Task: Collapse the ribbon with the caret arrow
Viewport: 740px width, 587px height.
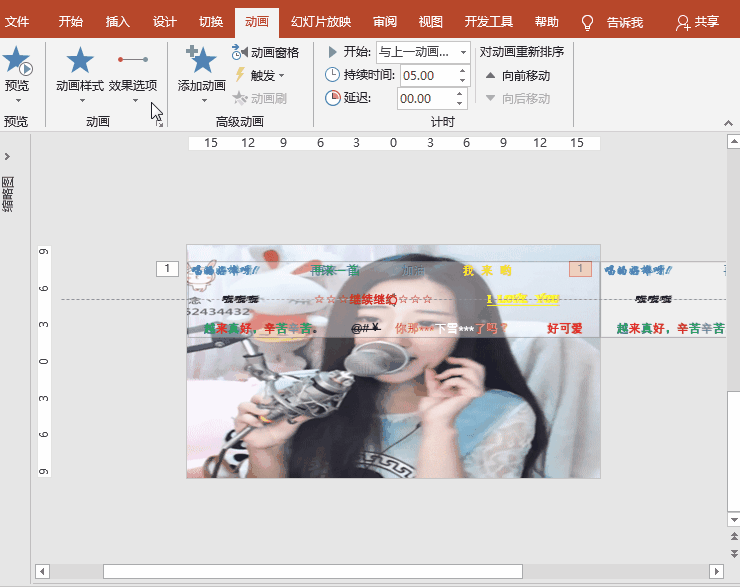Action: click(x=728, y=123)
